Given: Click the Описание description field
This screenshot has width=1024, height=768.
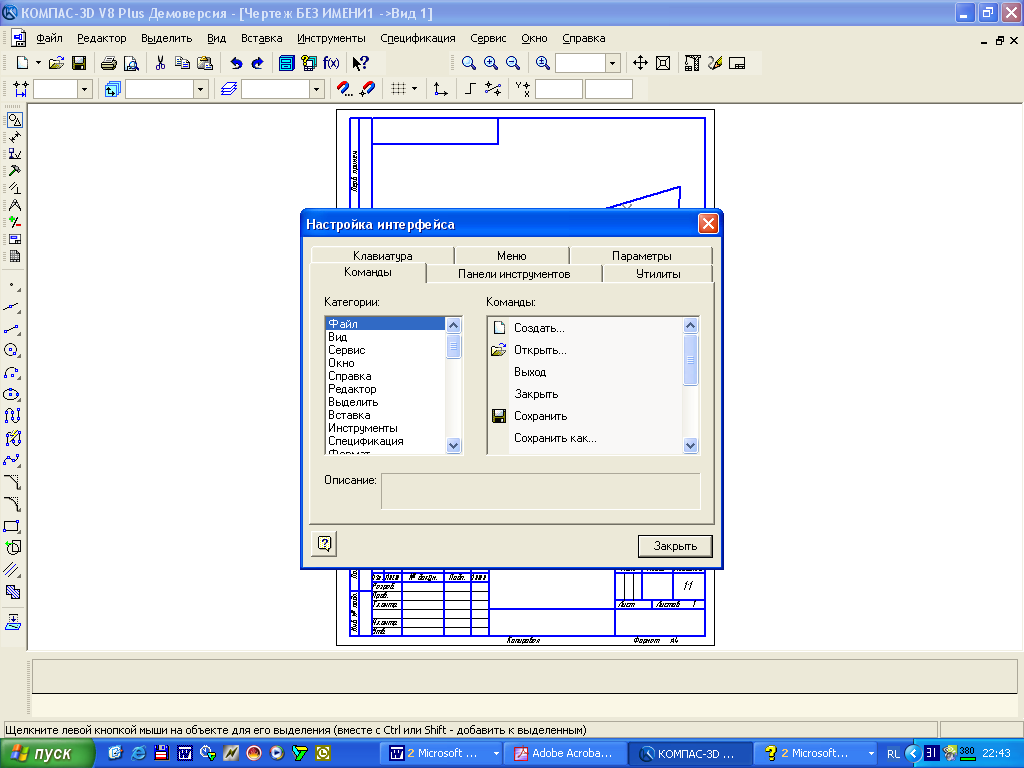Looking at the screenshot, I should pos(541,491).
